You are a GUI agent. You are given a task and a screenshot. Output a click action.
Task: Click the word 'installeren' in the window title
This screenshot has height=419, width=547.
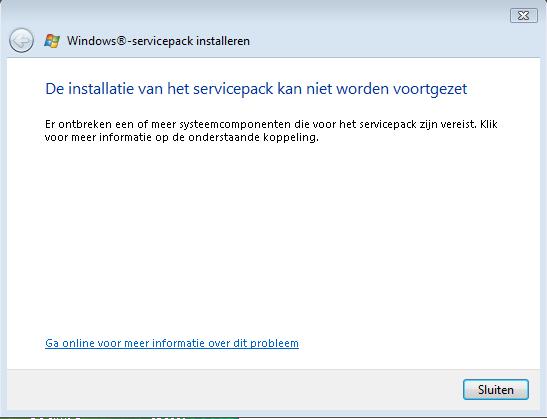pyautogui.click(x=223, y=41)
